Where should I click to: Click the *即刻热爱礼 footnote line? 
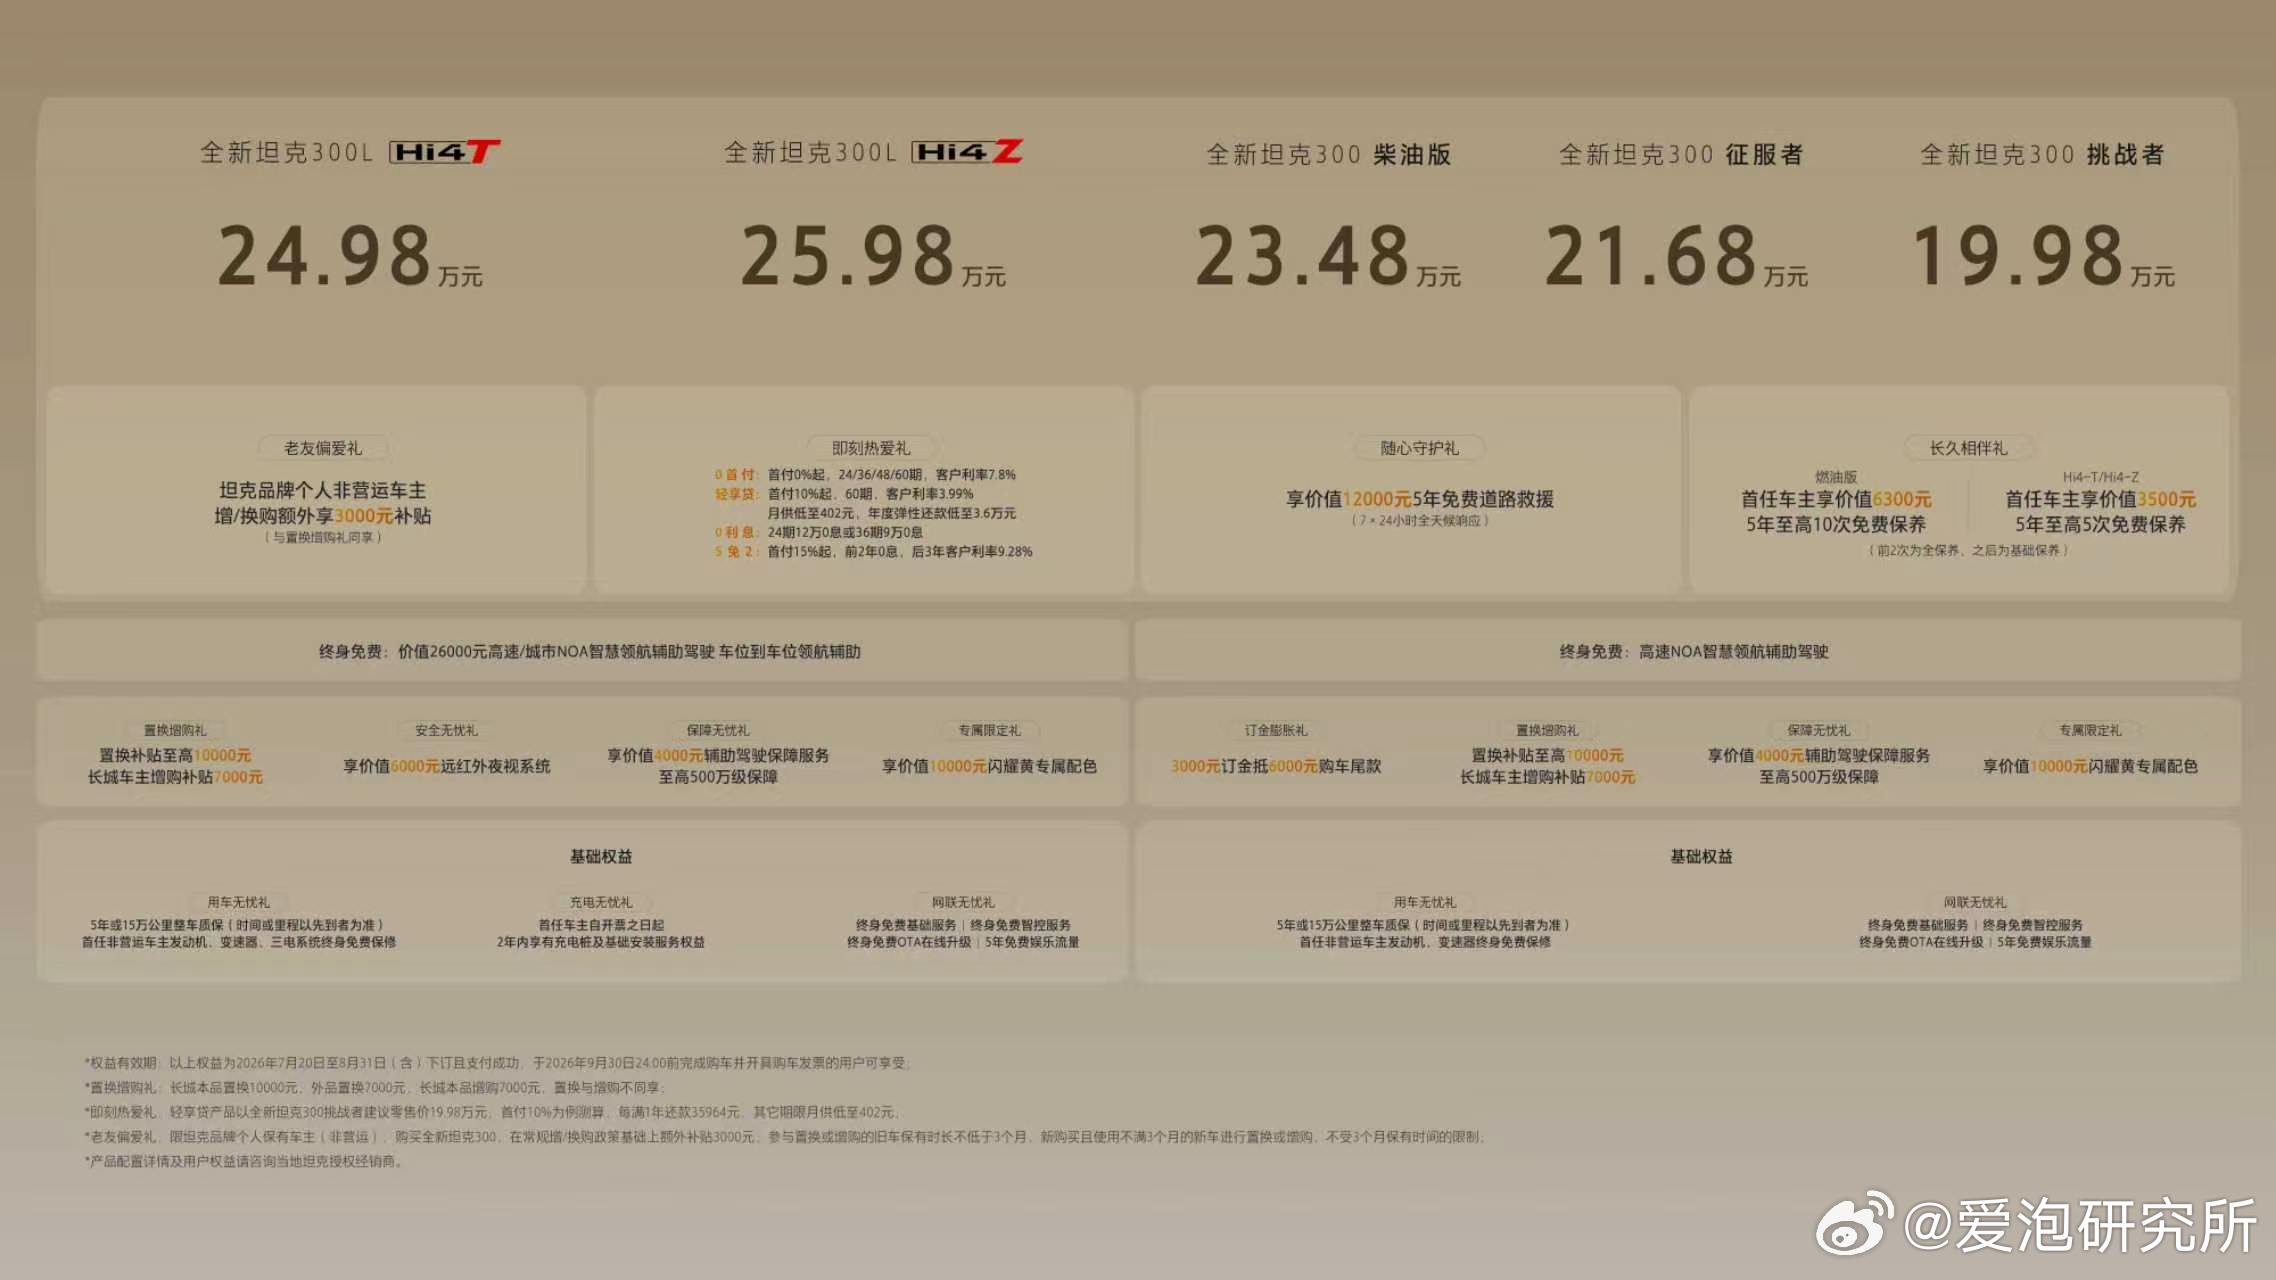[492, 1112]
